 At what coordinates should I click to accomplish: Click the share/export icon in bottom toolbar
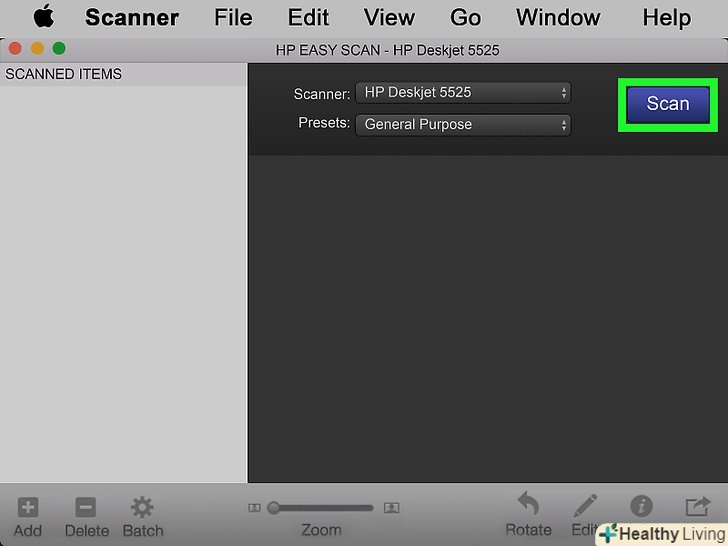pyautogui.click(x=698, y=506)
